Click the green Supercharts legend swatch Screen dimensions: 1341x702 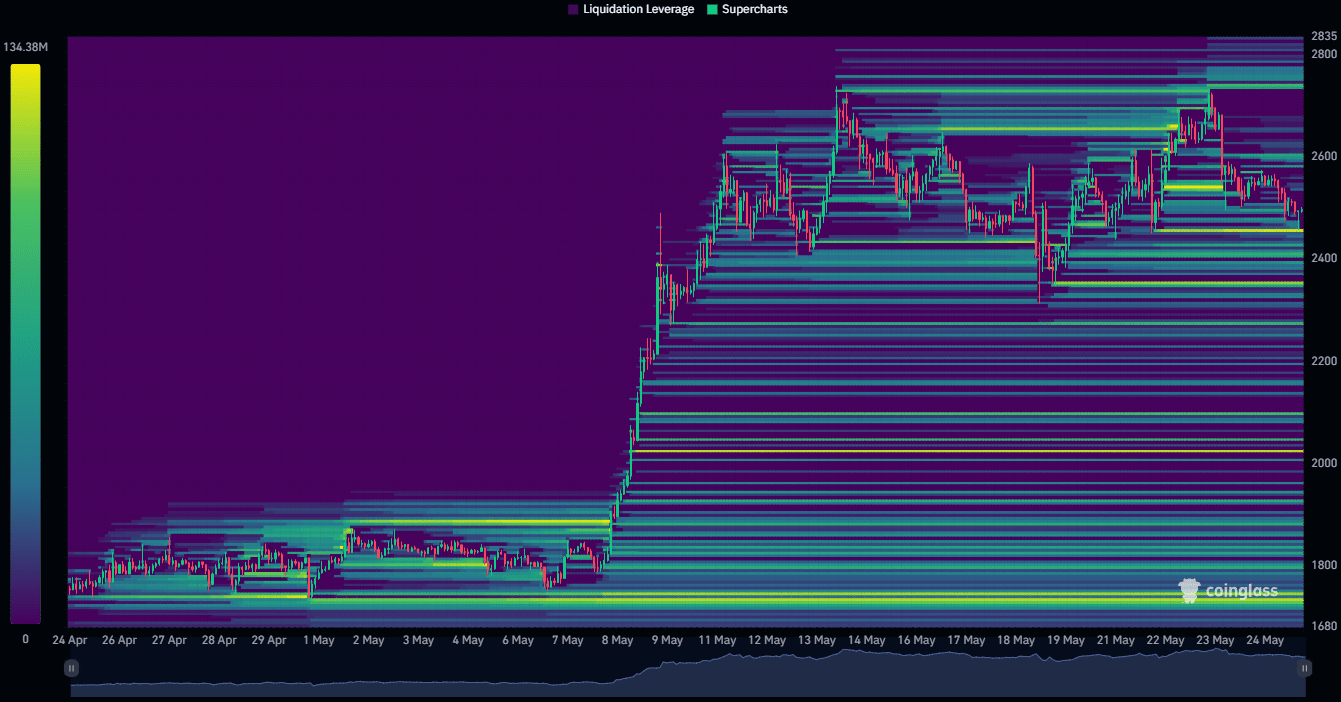click(712, 9)
